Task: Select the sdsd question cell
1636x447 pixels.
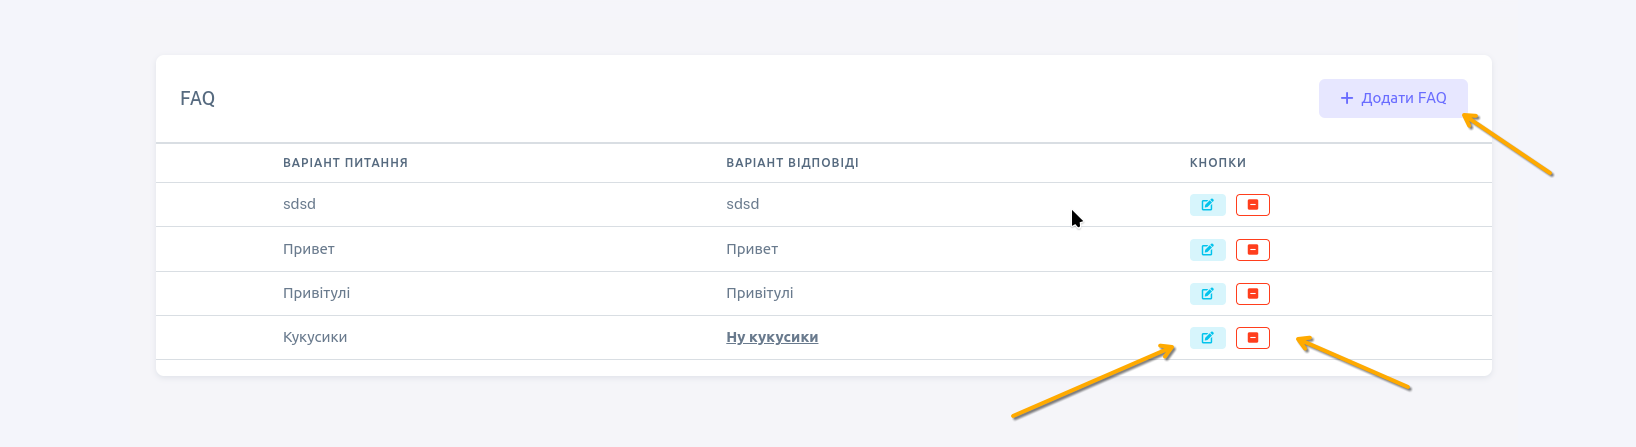Action: point(299,204)
